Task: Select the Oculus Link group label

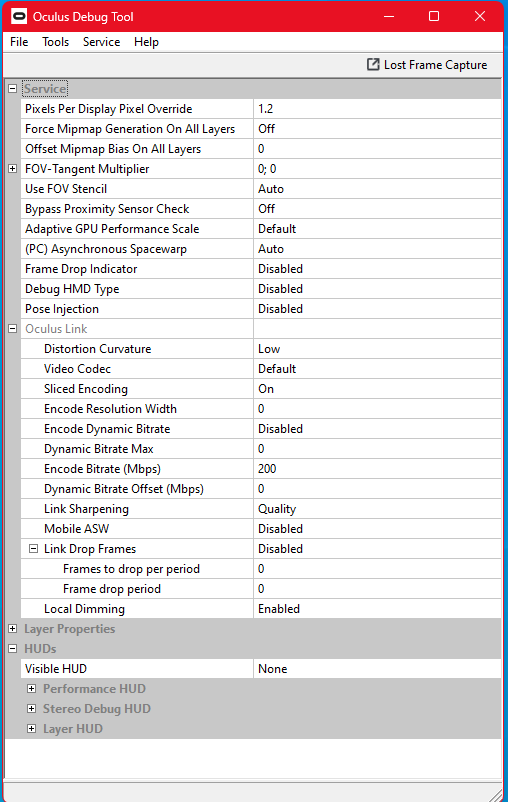Action: pos(56,328)
